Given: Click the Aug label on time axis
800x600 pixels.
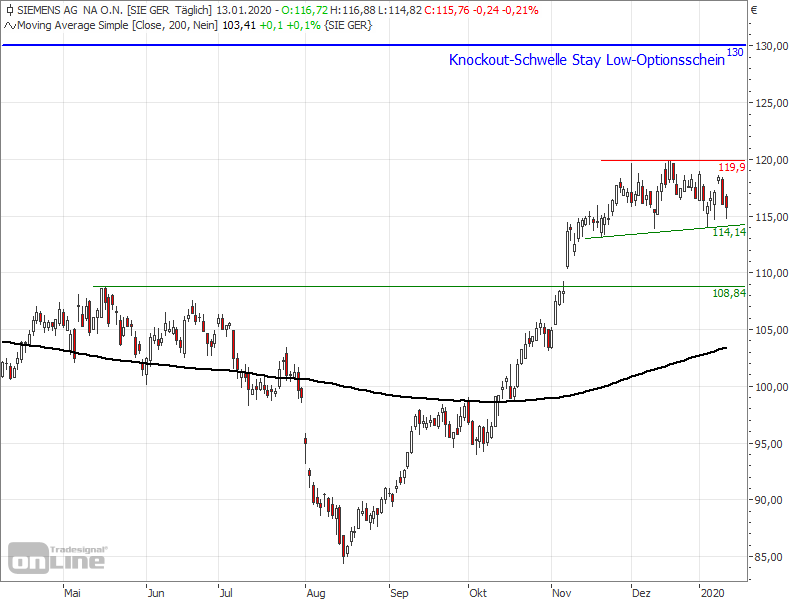Looking at the screenshot, I should point(316,593).
